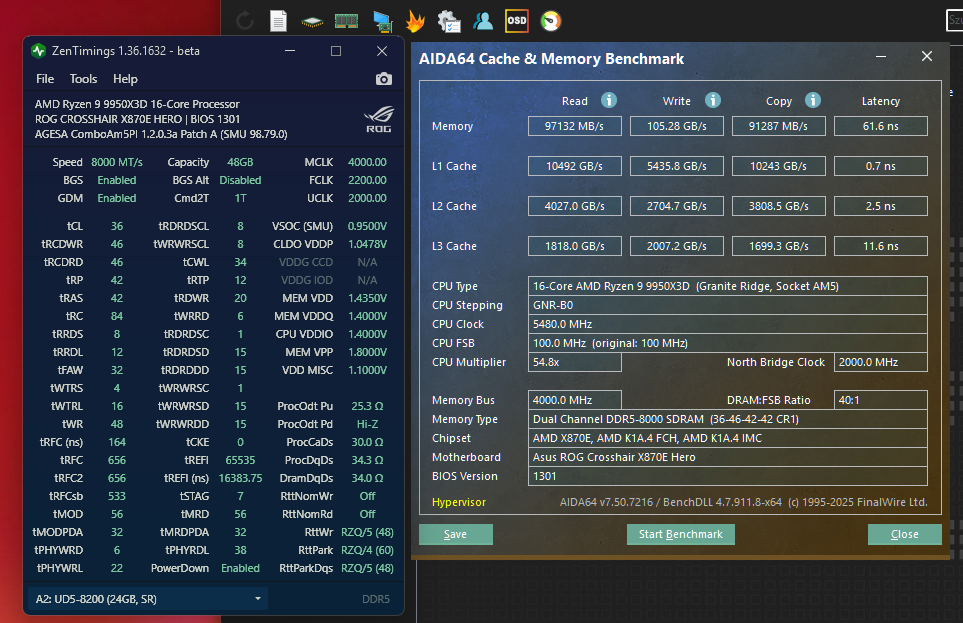Click the Memory Read result field
The image size is (963, 623).
pos(575,126)
